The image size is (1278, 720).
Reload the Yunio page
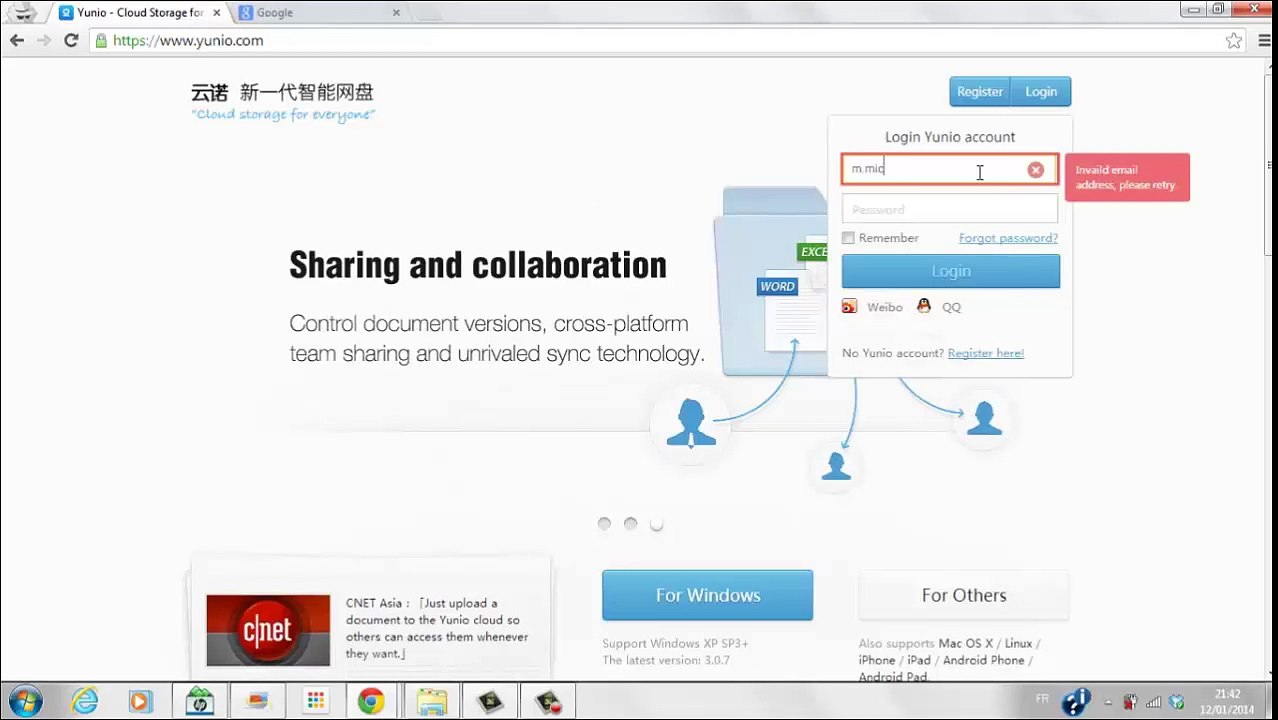[71, 40]
